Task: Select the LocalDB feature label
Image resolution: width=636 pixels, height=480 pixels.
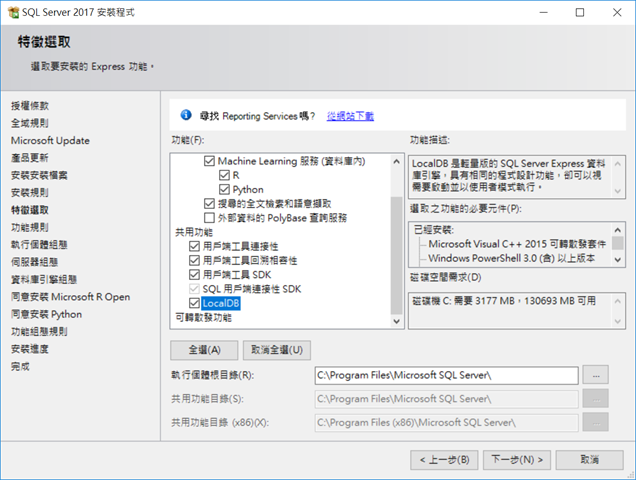Action: pos(221,303)
